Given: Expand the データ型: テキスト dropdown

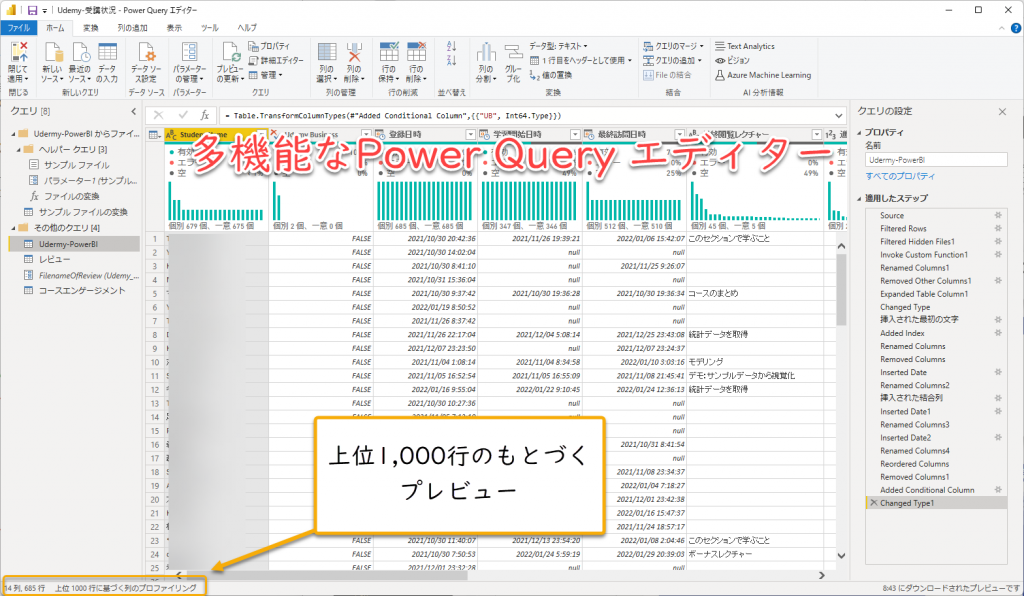Looking at the screenshot, I should [558, 46].
